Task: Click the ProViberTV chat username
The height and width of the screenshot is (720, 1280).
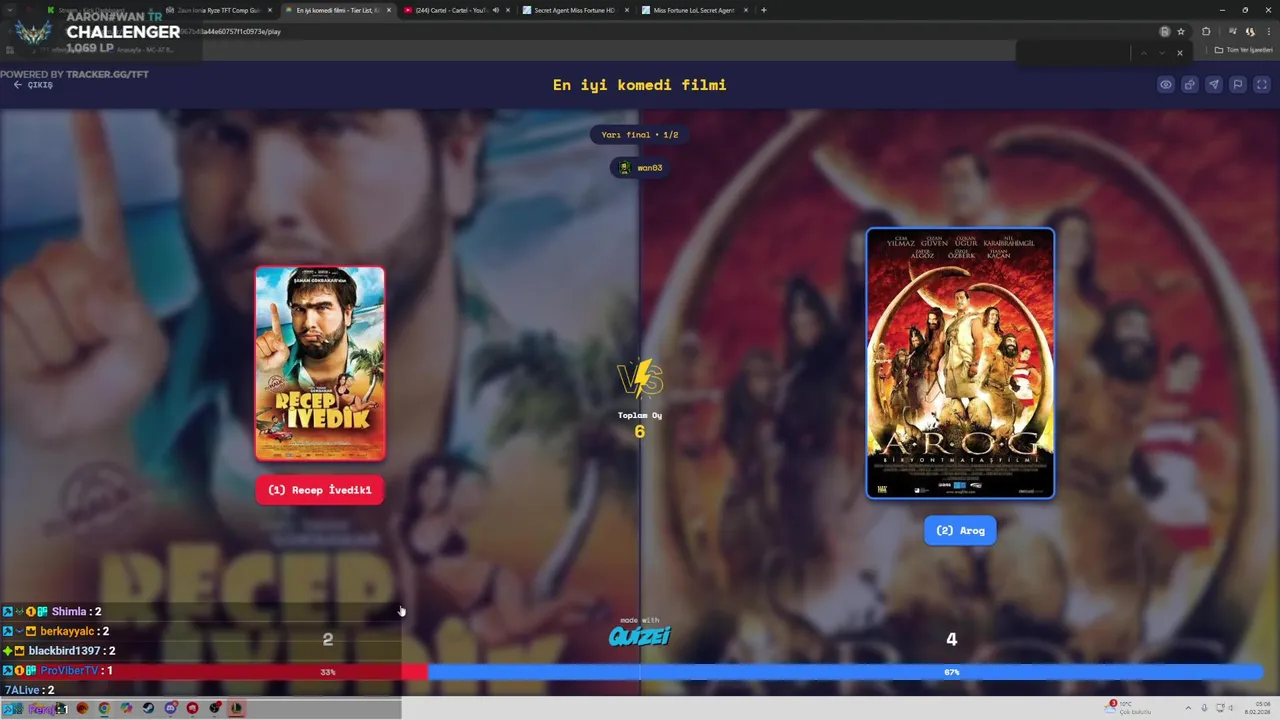Action: point(70,671)
